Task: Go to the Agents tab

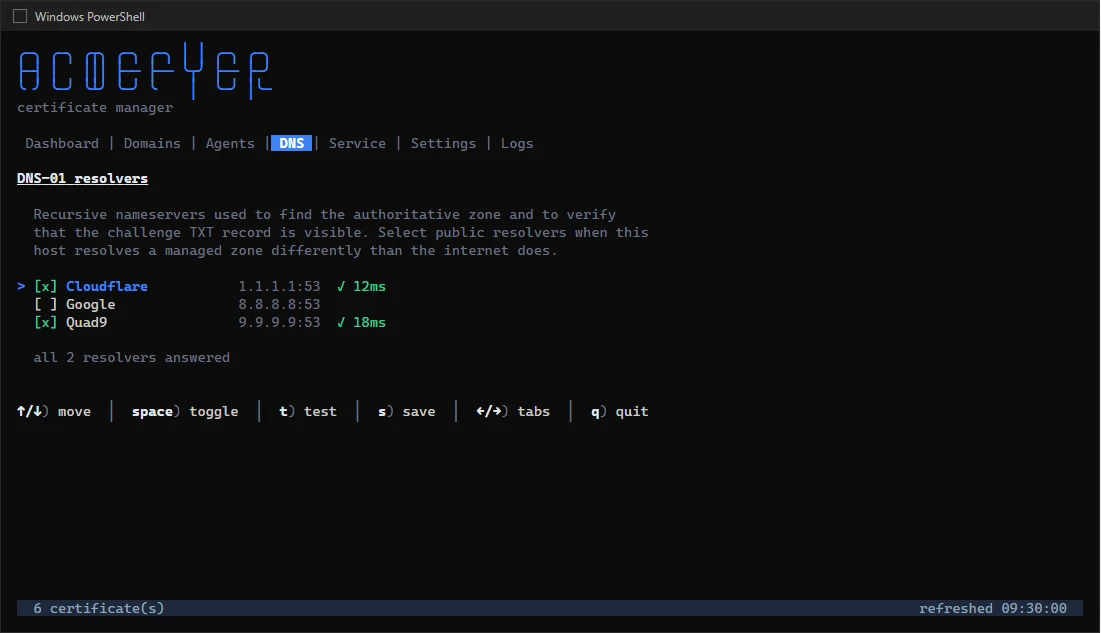Action: tap(230, 143)
